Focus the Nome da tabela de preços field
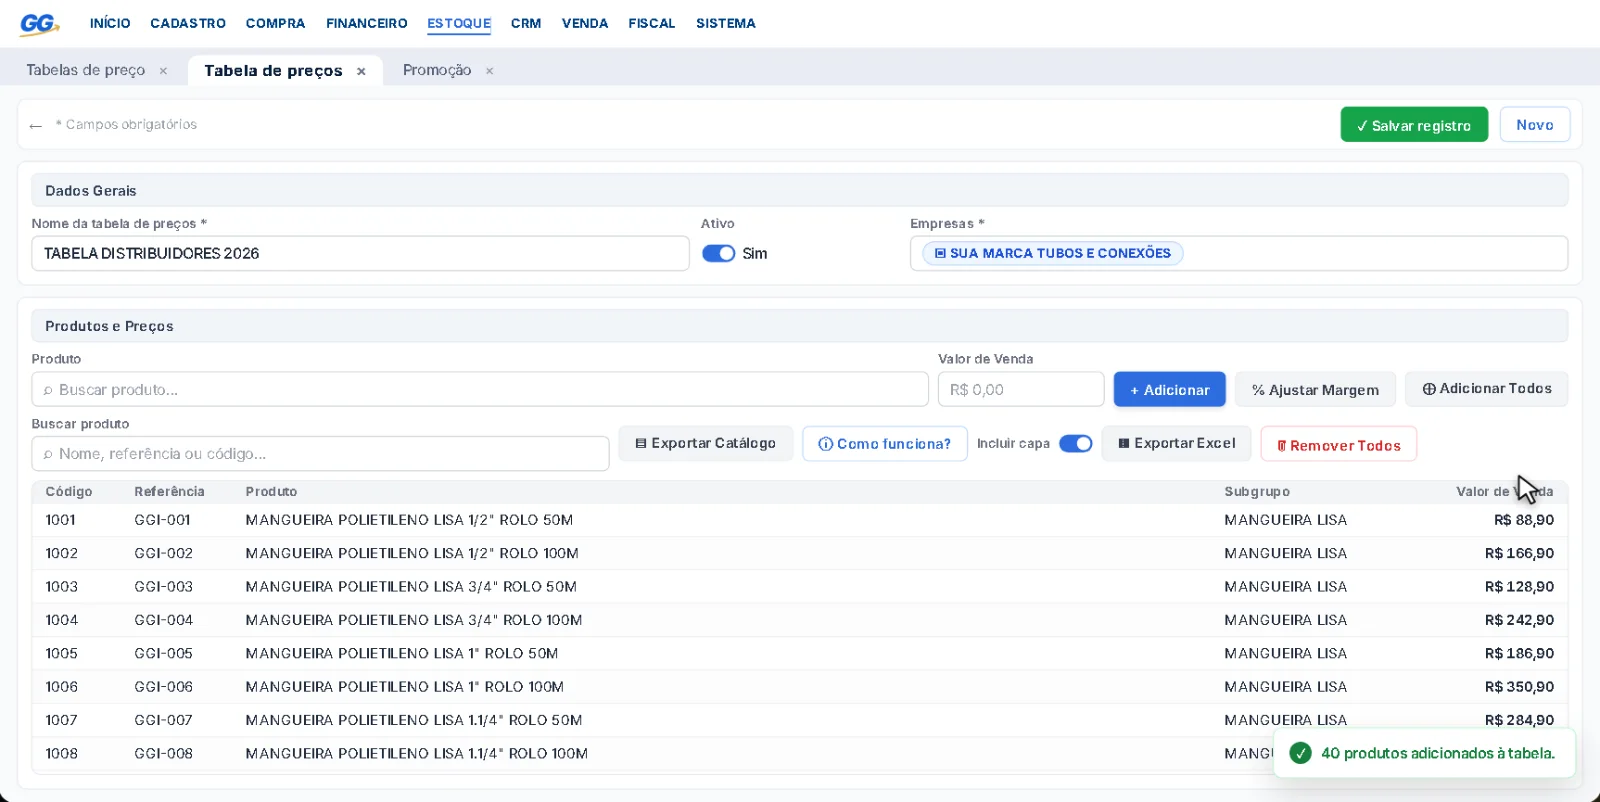Image resolution: width=1600 pixels, height=802 pixels. click(360, 253)
